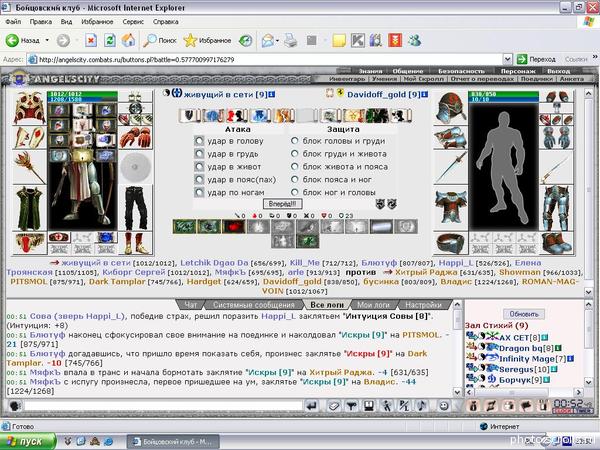The image size is (600, 450).
Task: Click the 'Вперёд!!!' button
Action: coord(282,204)
